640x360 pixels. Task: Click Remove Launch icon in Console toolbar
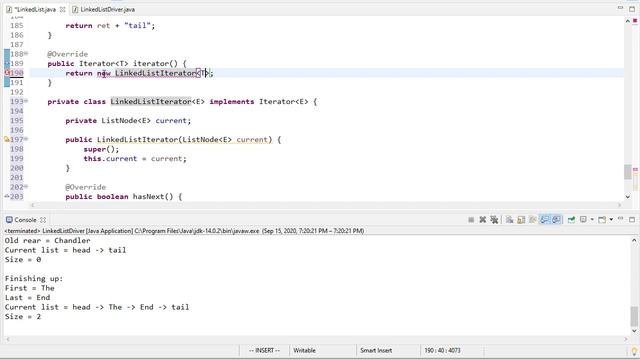click(482, 220)
